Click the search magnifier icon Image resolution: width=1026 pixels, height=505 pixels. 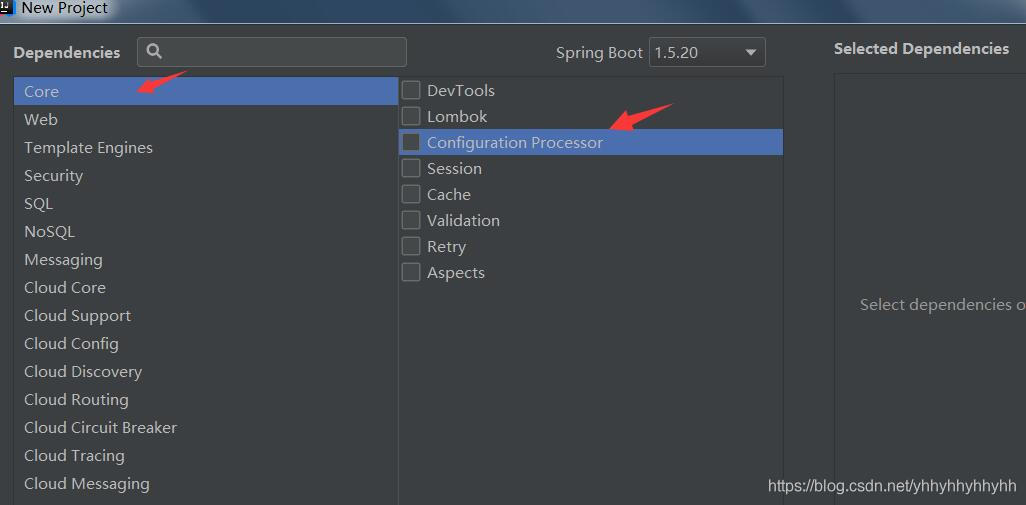tap(154, 52)
